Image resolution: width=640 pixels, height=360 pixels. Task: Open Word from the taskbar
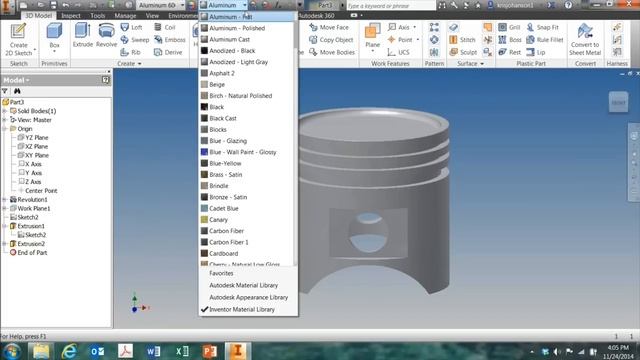(153, 351)
